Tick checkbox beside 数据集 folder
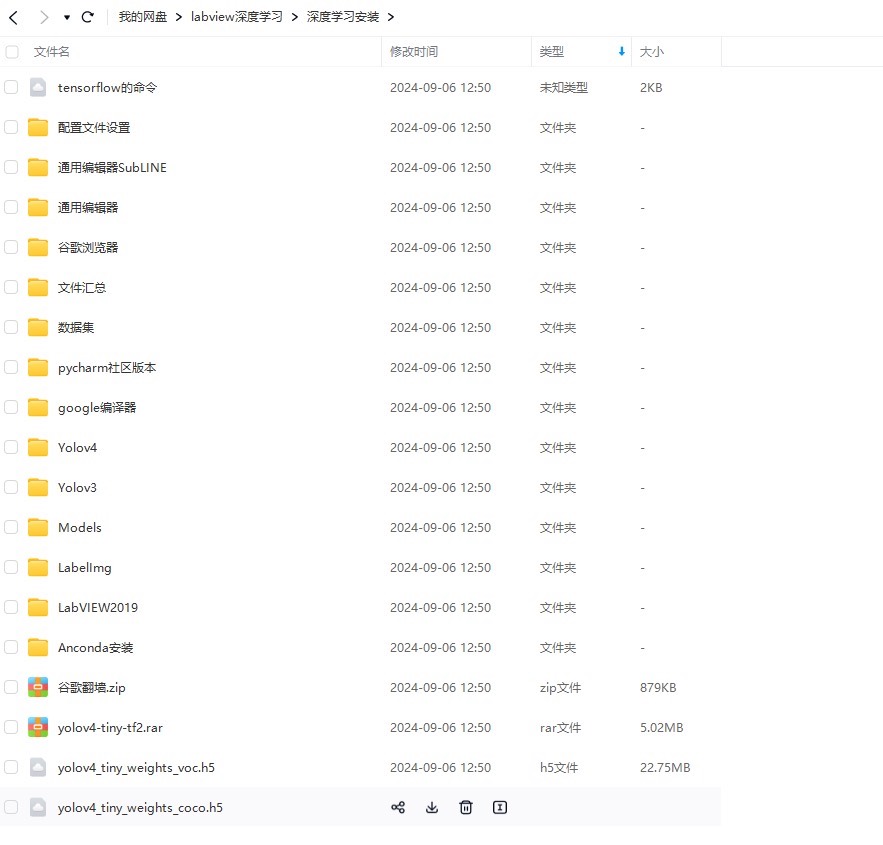This screenshot has height=845, width=883. 11,327
